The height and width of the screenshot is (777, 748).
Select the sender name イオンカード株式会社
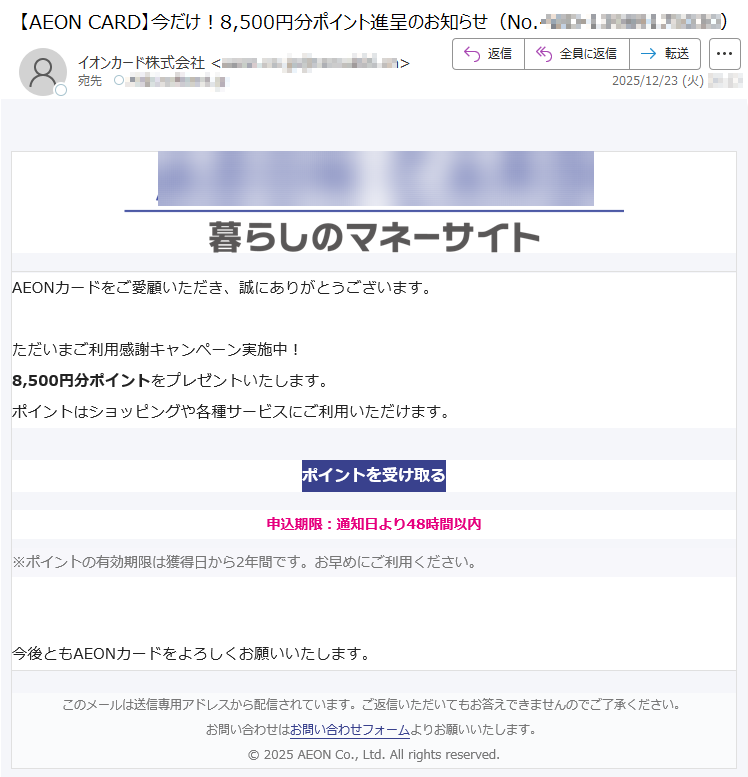pos(141,63)
